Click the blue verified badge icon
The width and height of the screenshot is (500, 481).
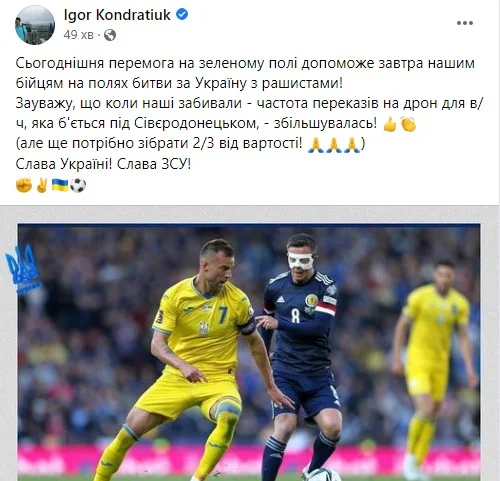click(182, 14)
